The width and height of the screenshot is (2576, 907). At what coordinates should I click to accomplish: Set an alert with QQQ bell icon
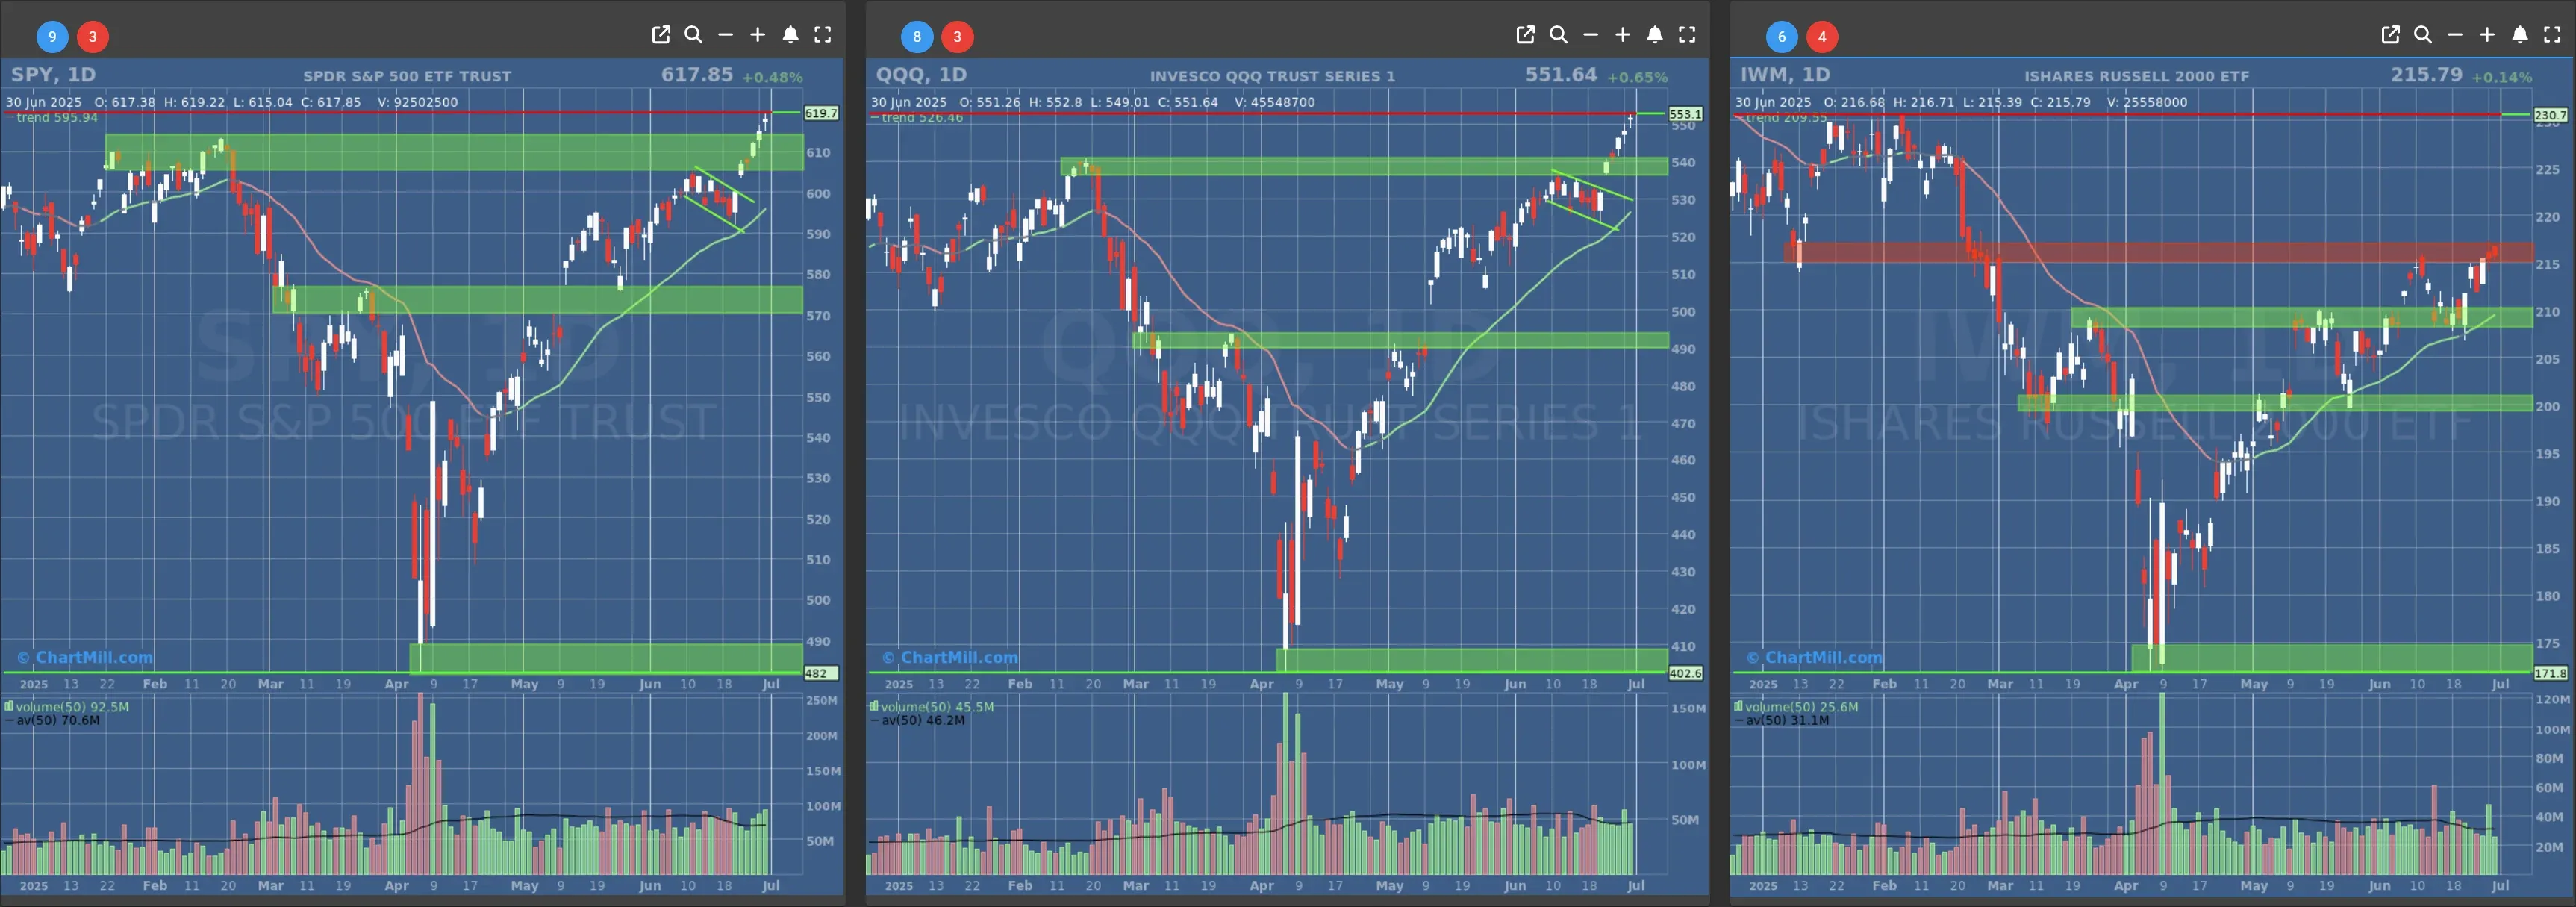click(1655, 35)
